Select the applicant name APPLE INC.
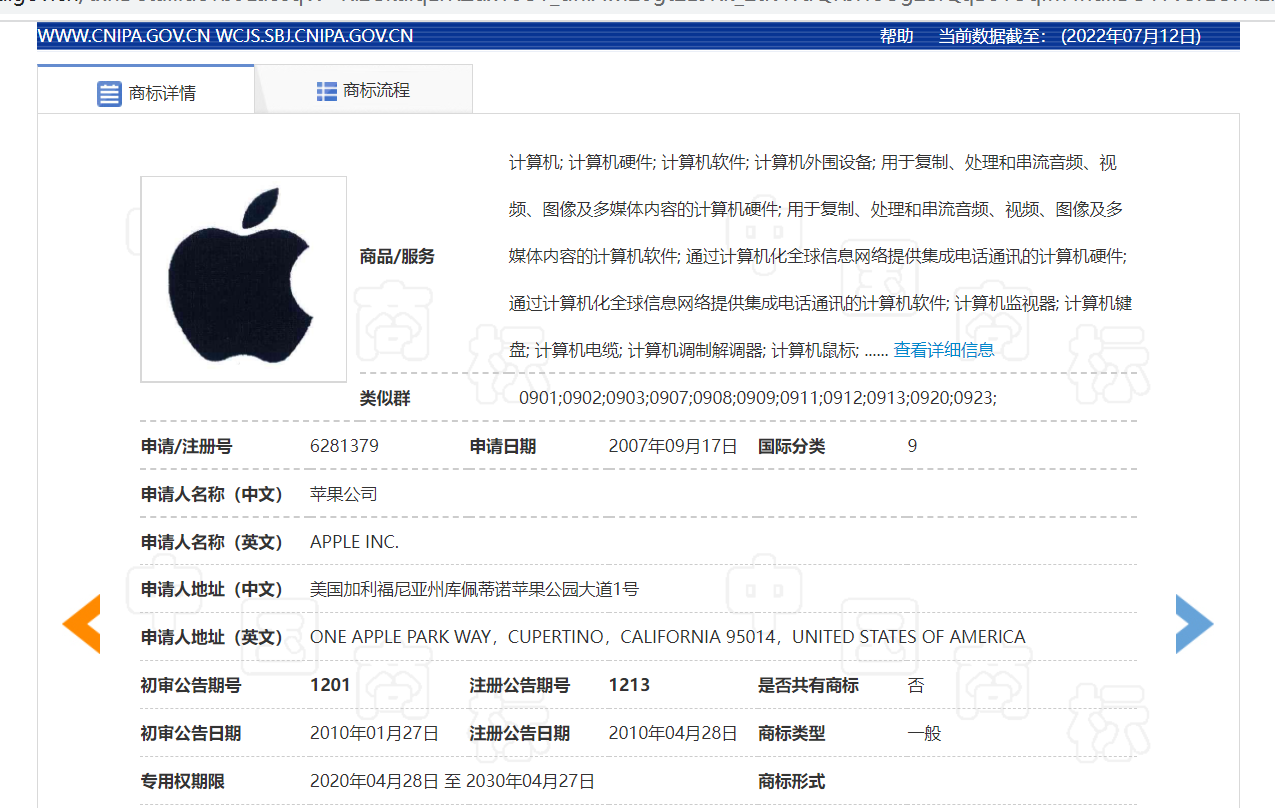The height and width of the screenshot is (808, 1275). (354, 541)
